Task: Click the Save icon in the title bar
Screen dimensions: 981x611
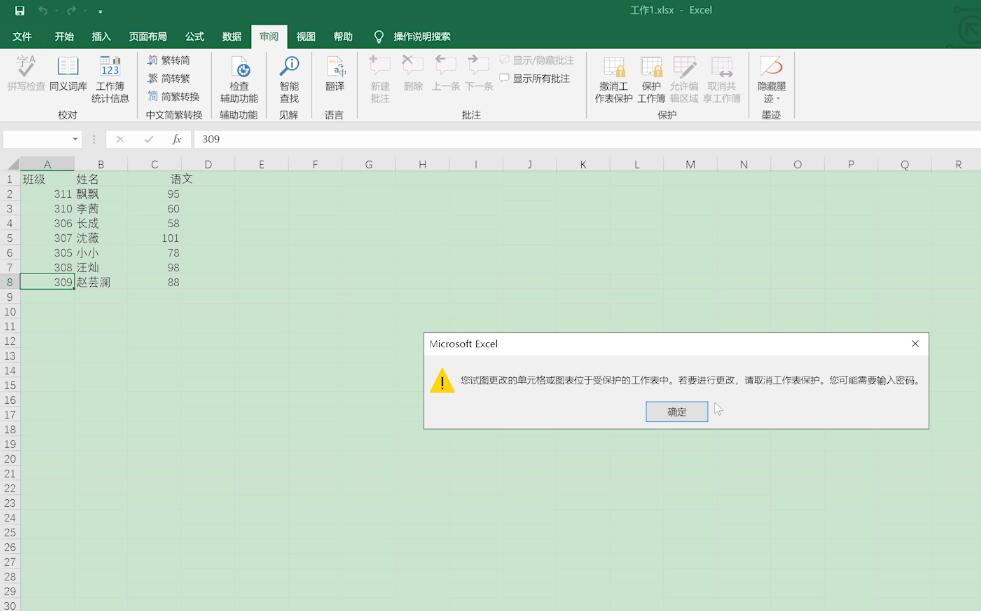Action: point(19,11)
